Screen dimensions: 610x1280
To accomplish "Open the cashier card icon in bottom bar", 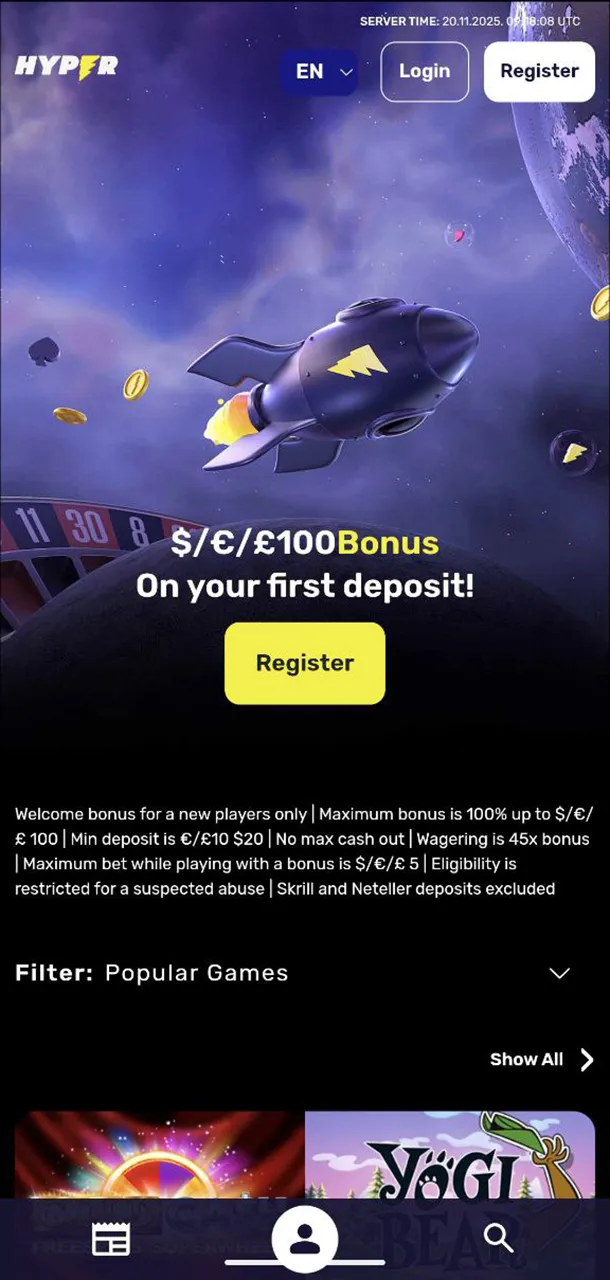I will point(111,1240).
